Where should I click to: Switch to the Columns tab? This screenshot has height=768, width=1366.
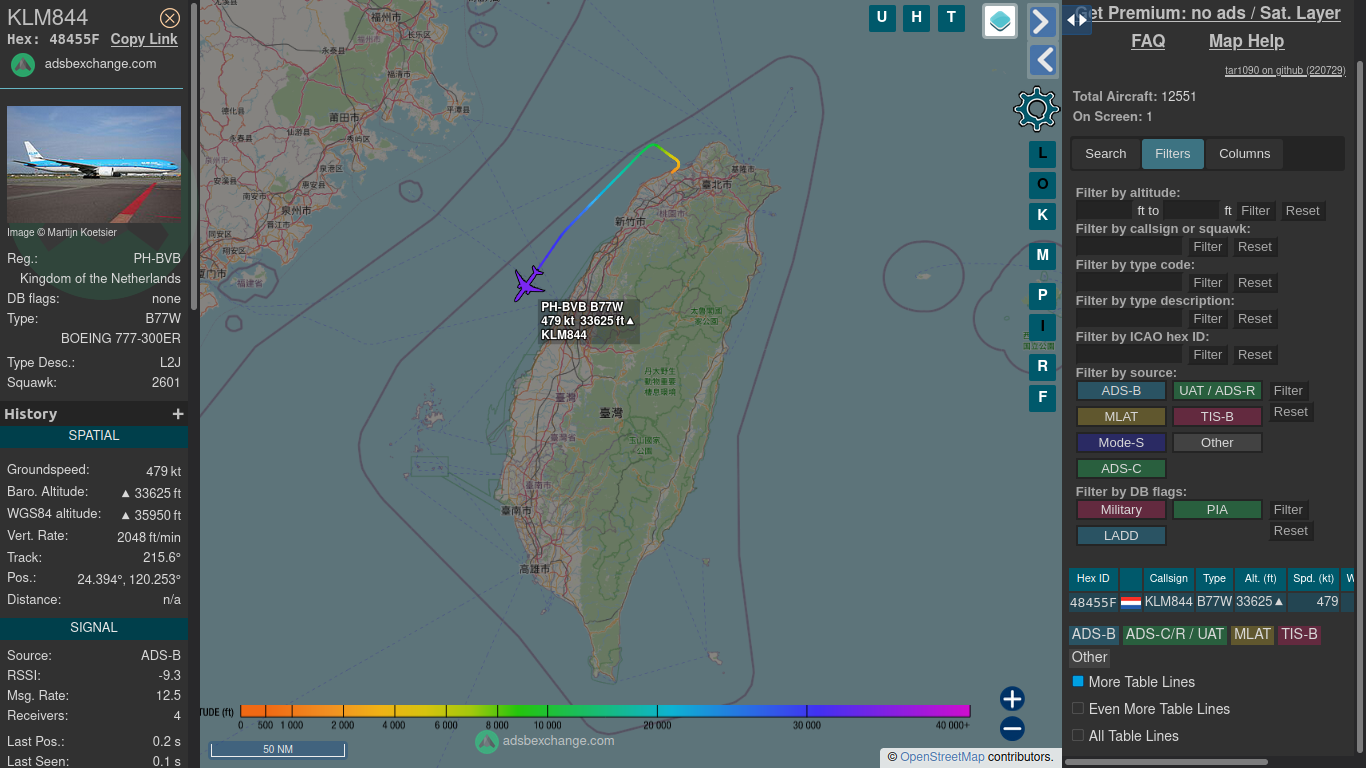[x=1244, y=154]
